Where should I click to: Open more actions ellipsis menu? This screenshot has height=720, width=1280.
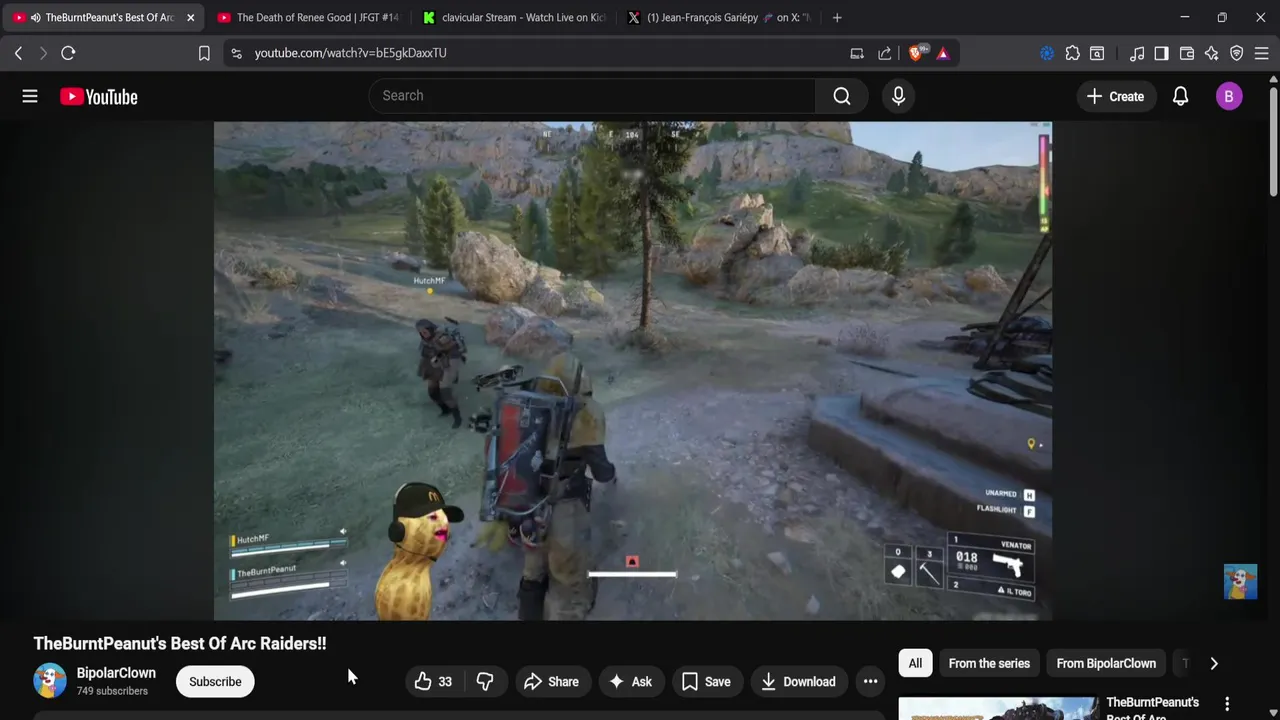(x=871, y=682)
